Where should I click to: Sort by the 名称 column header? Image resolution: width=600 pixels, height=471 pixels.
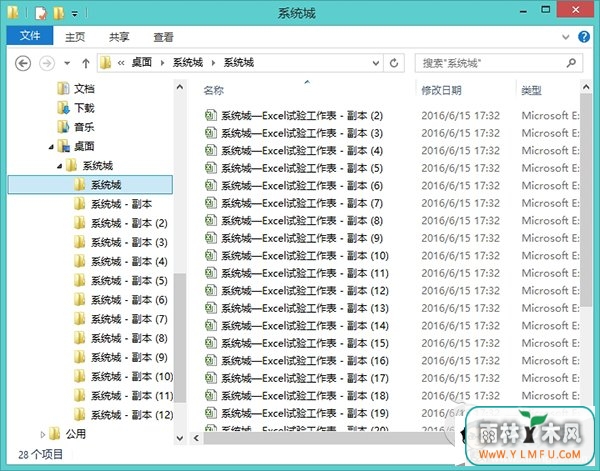point(214,90)
